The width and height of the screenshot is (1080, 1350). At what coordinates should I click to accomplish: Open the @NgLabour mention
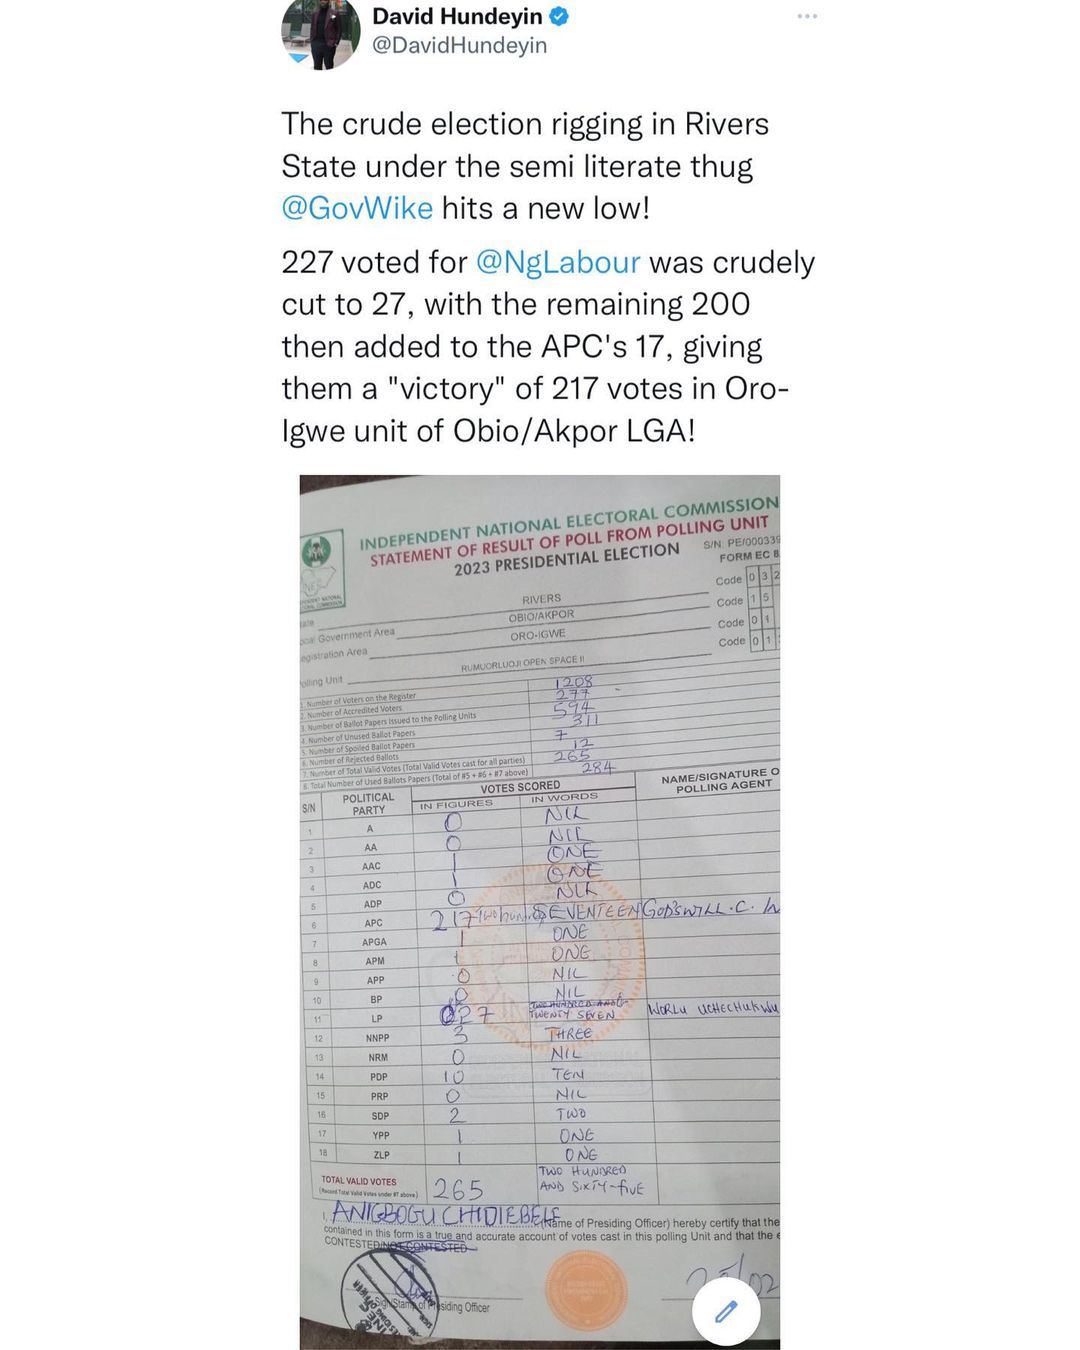click(x=557, y=262)
